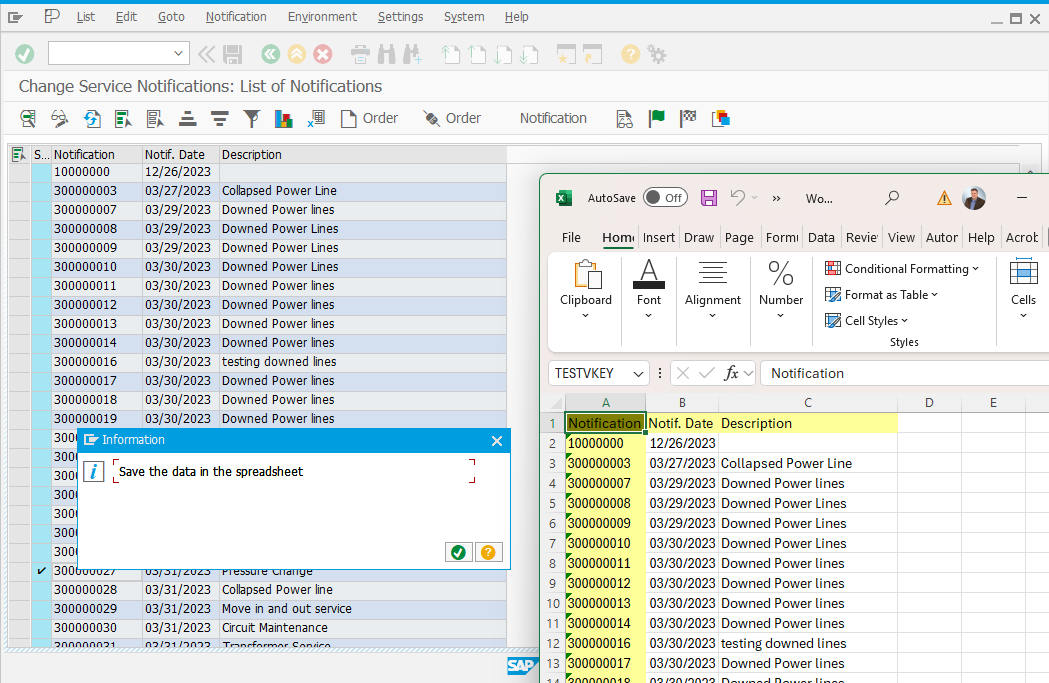Click the SAP green Back arrow icon

click(x=270, y=54)
